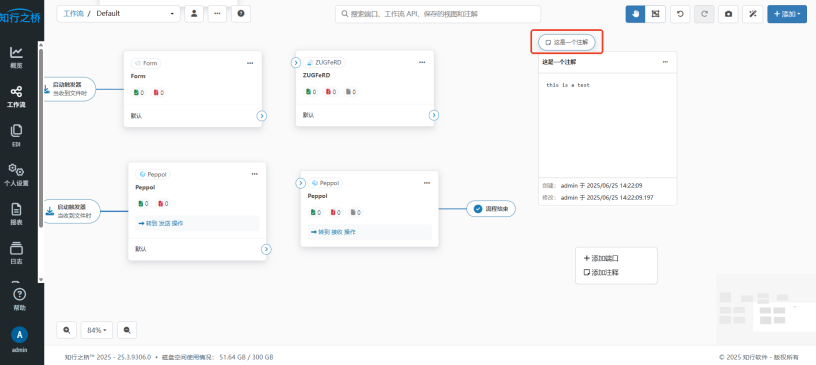This screenshot has width=816, height=365.
Task: Click the 这是一个注解 annotation pill tag
Action: pos(566,42)
